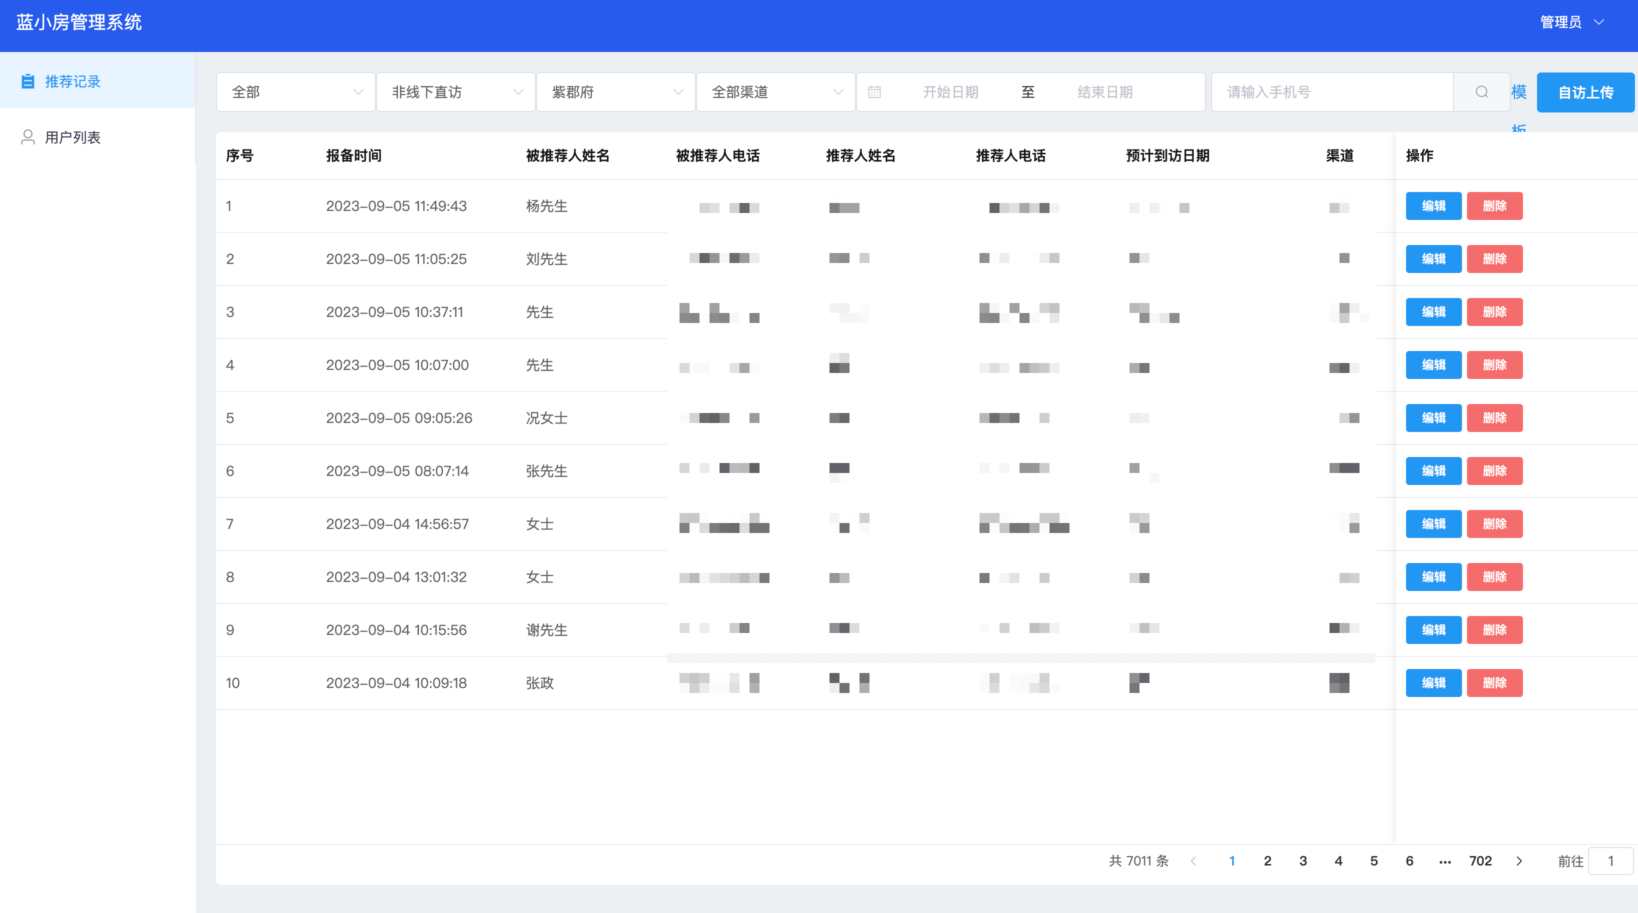
Task: Click the 开始日期 start date field
Action: (x=950, y=92)
